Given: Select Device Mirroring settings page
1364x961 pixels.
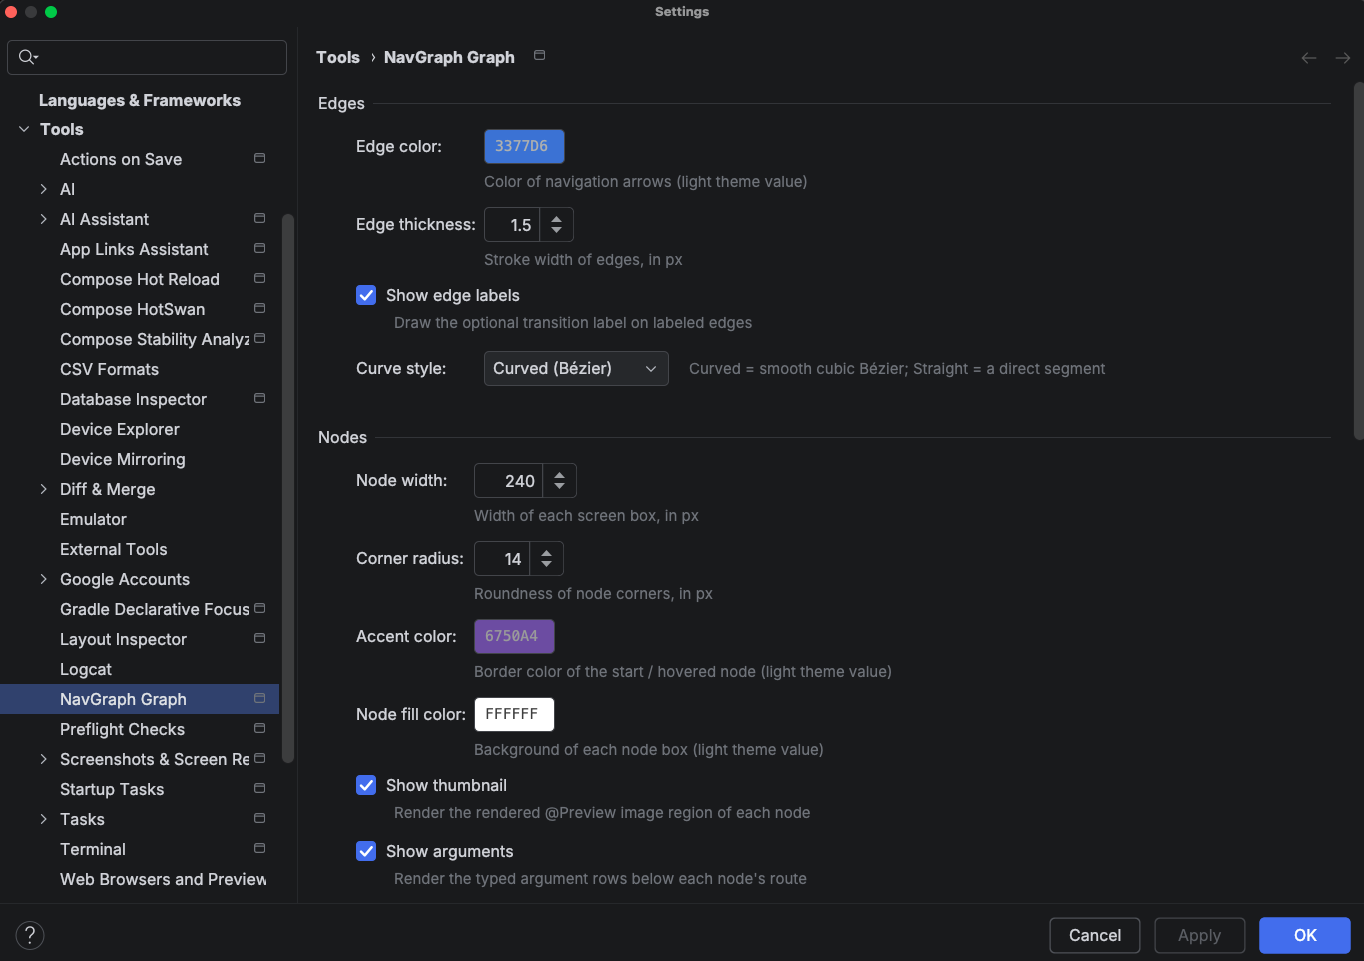Looking at the screenshot, I should click(x=123, y=459).
